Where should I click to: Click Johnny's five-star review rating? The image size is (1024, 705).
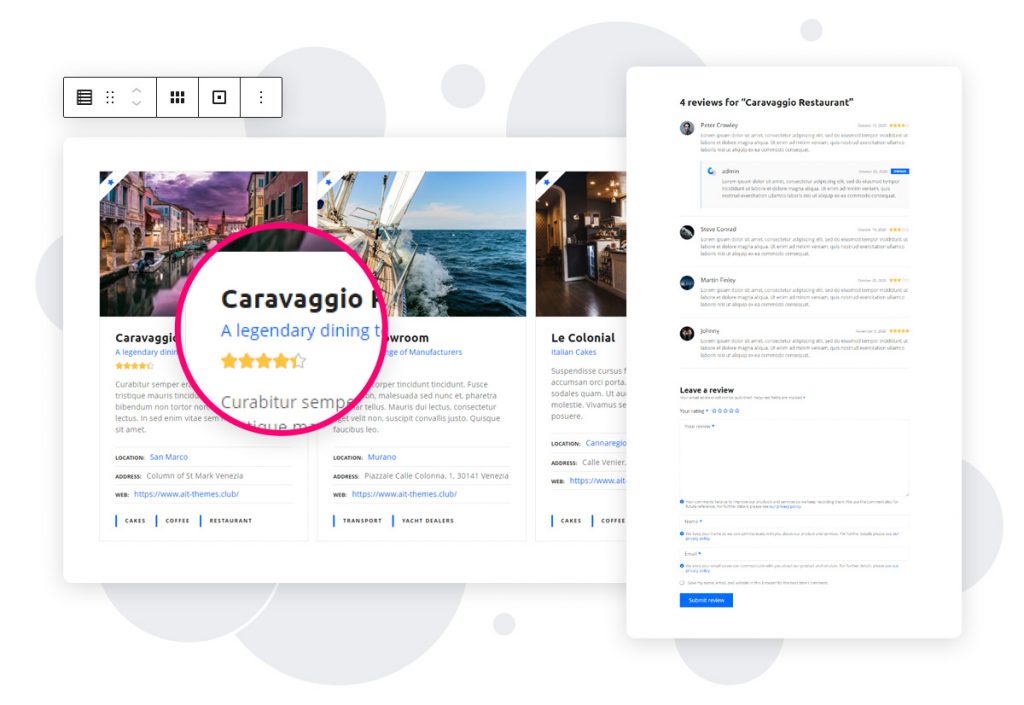tap(899, 331)
